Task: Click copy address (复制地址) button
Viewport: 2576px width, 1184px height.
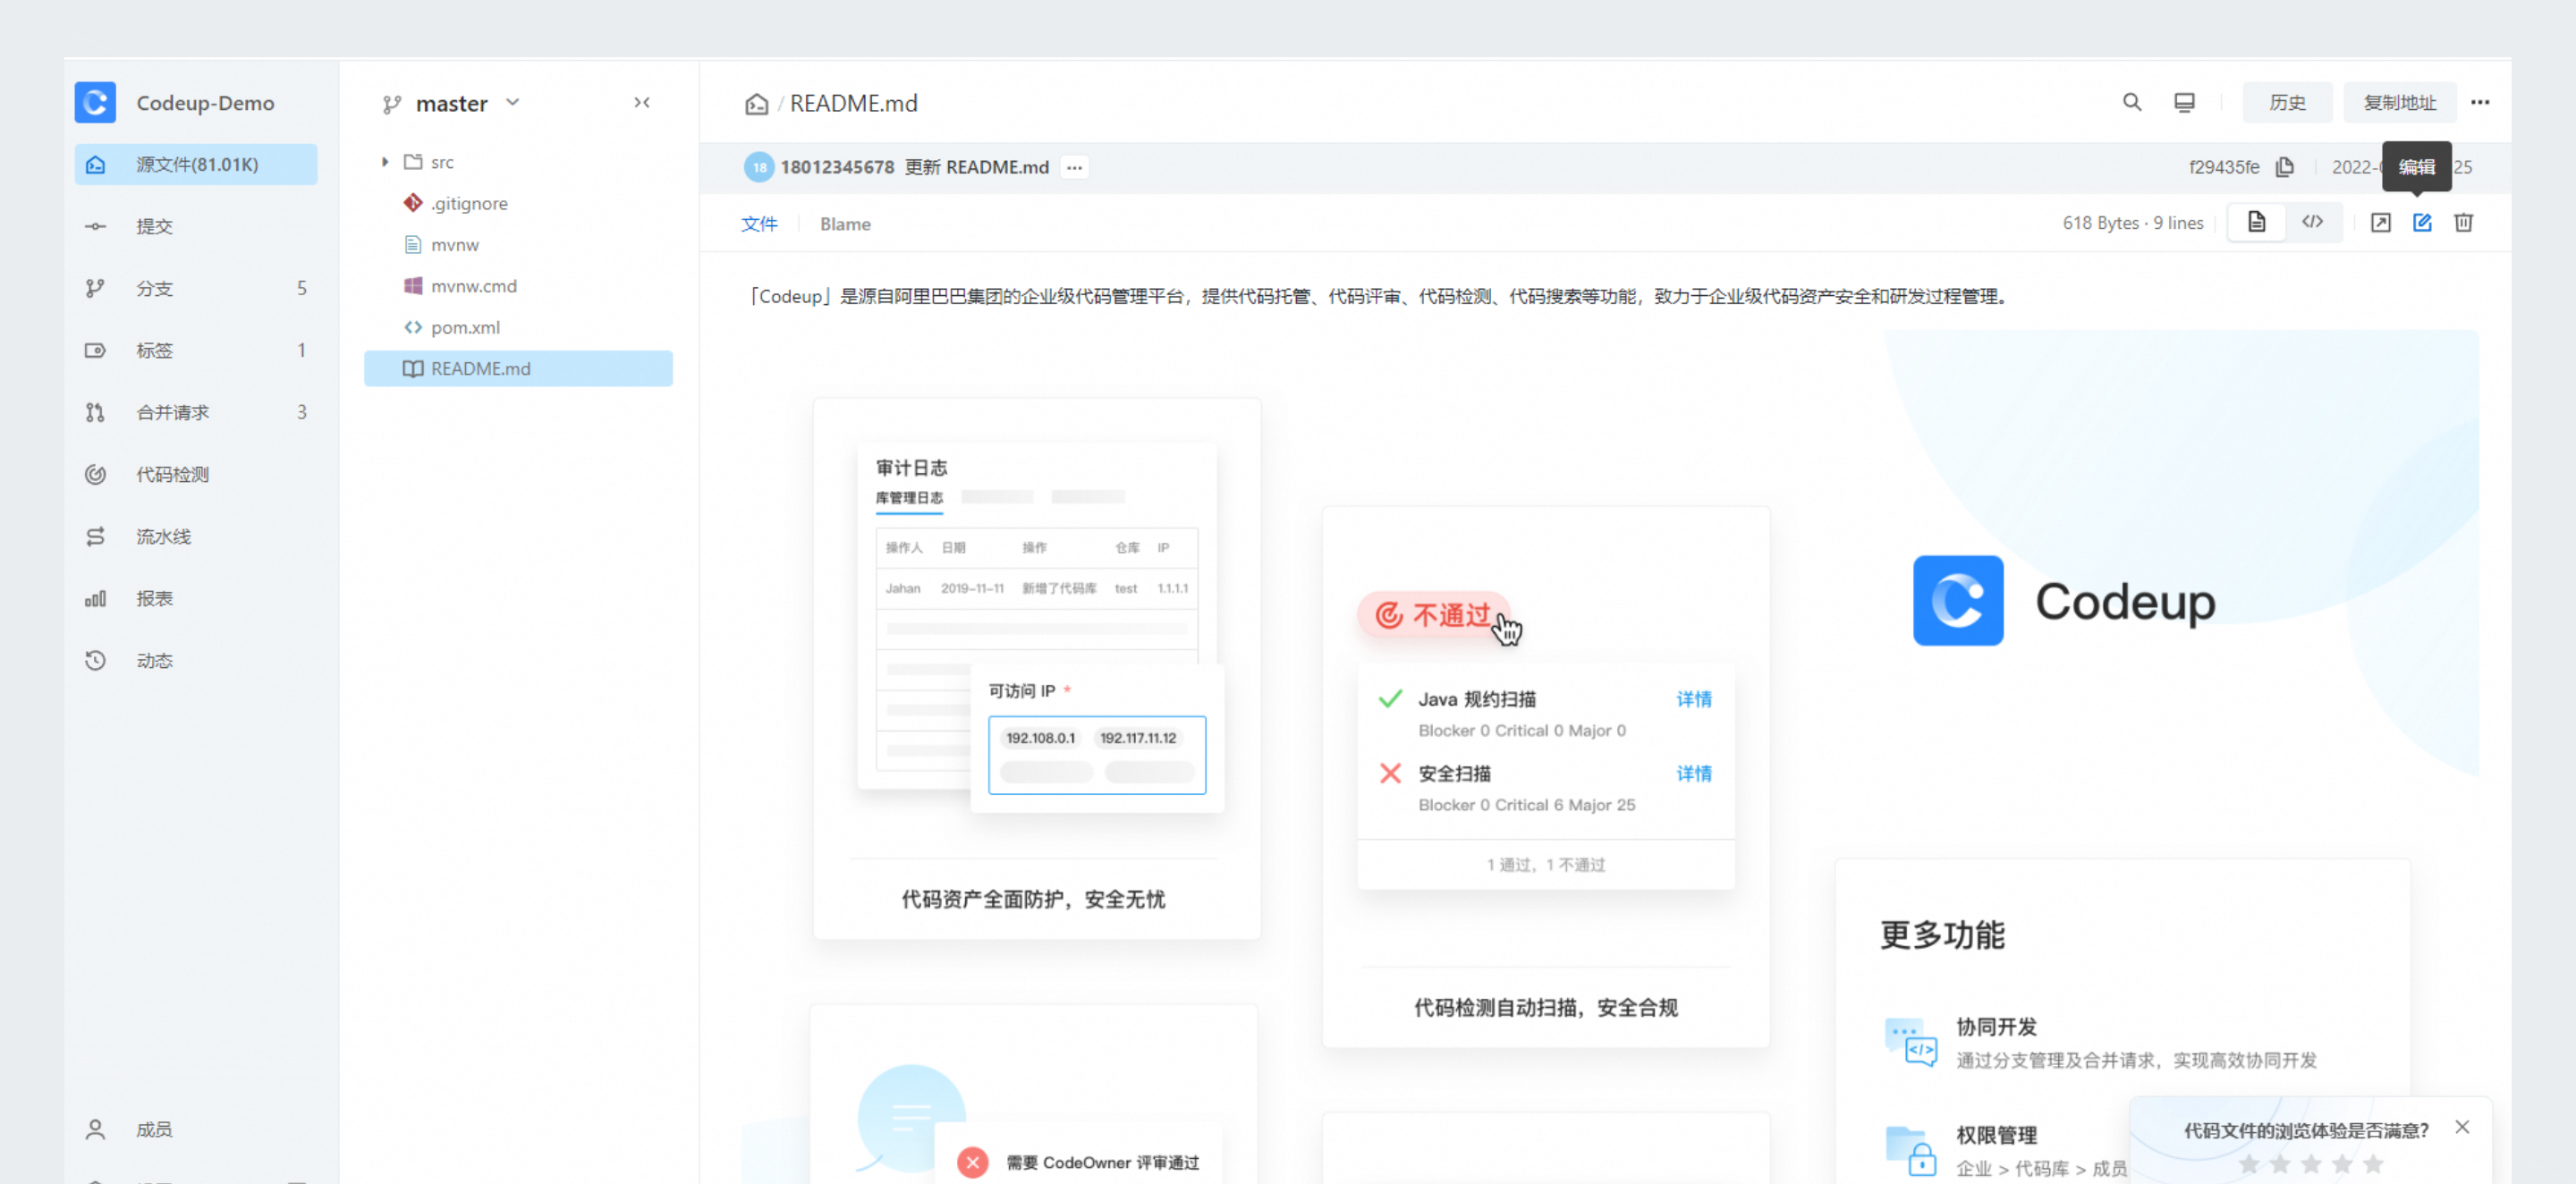Action: tap(2399, 102)
